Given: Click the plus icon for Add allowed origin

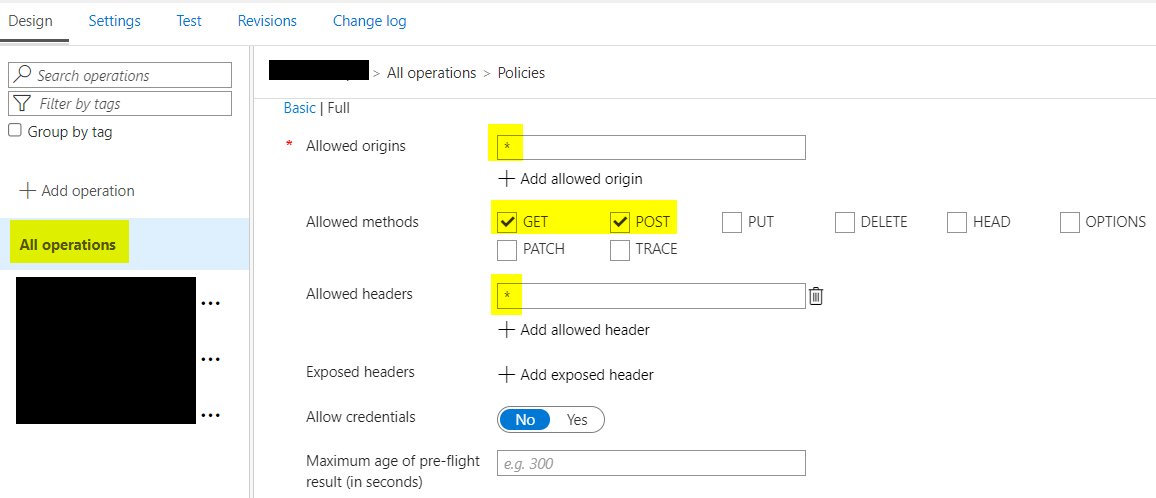Looking at the screenshot, I should (x=506, y=179).
